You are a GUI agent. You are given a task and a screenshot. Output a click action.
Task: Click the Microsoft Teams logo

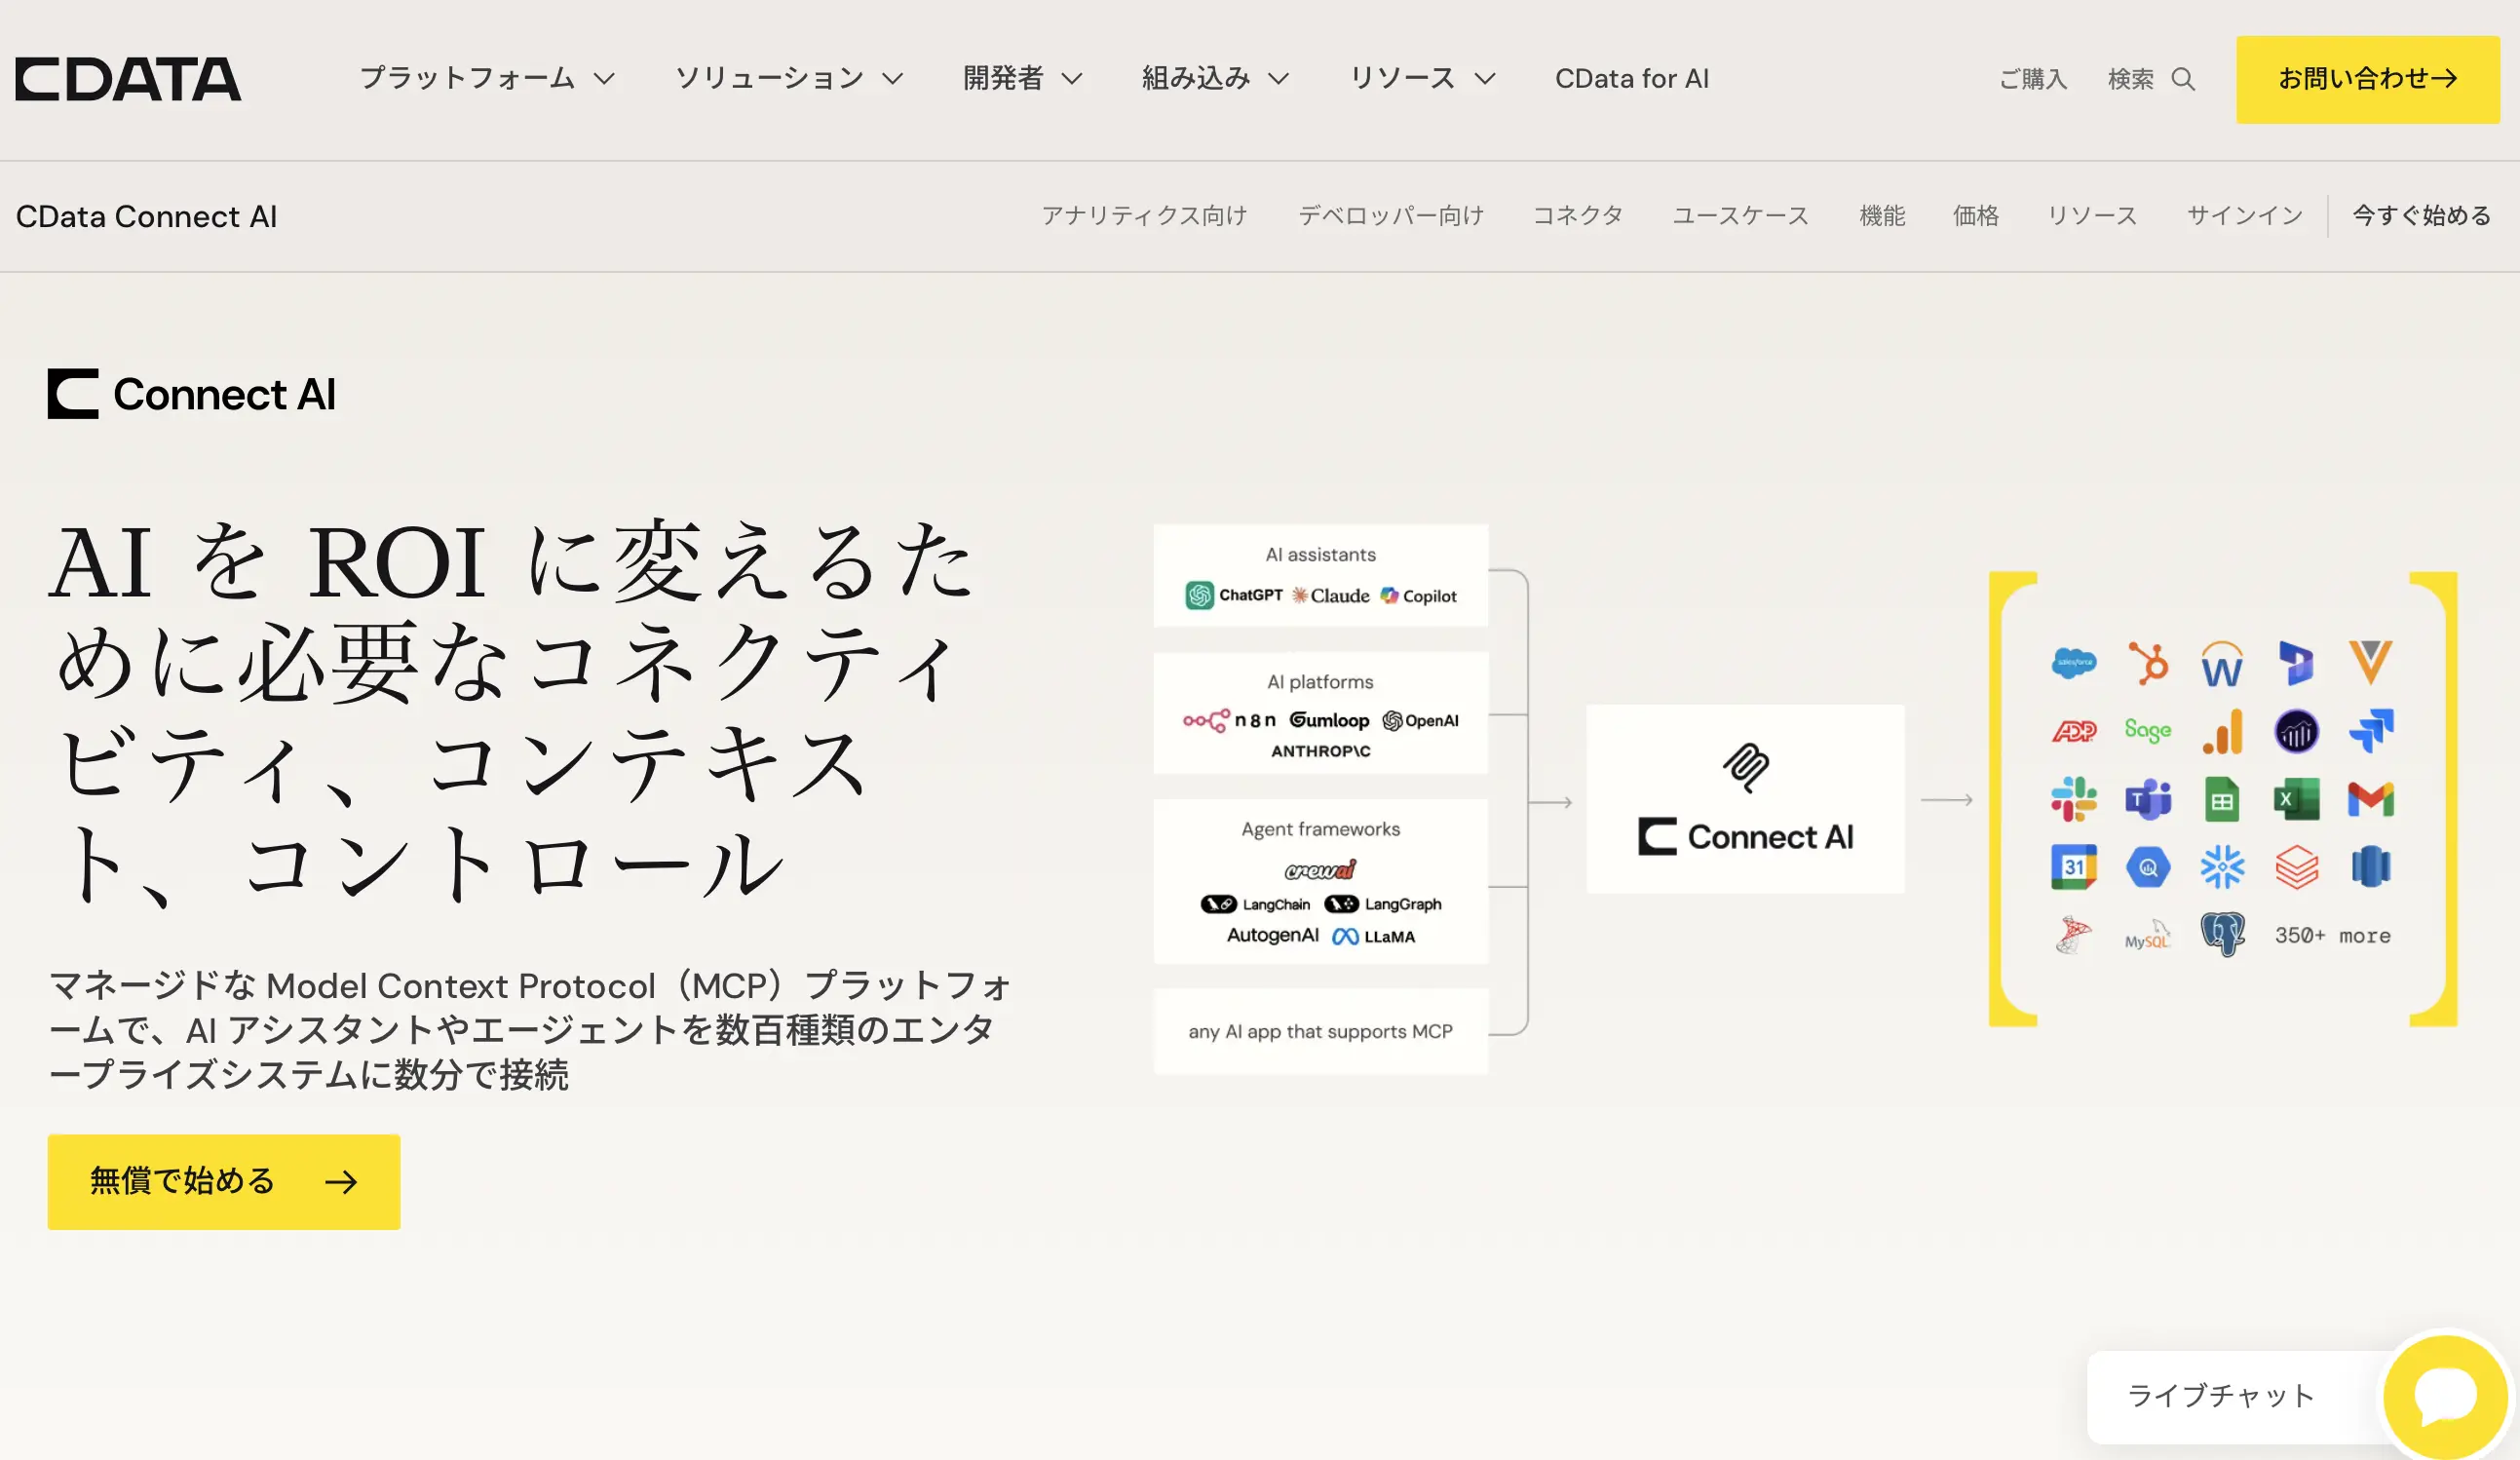(x=2148, y=799)
